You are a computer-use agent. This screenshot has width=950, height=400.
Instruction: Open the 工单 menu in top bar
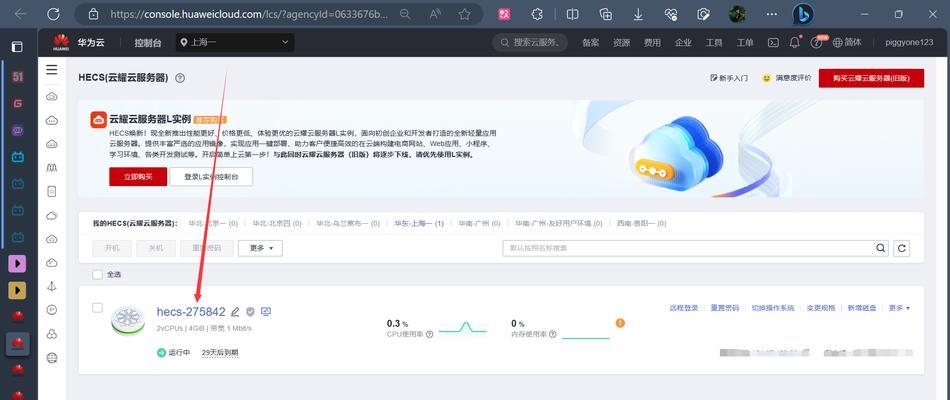coord(745,42)
